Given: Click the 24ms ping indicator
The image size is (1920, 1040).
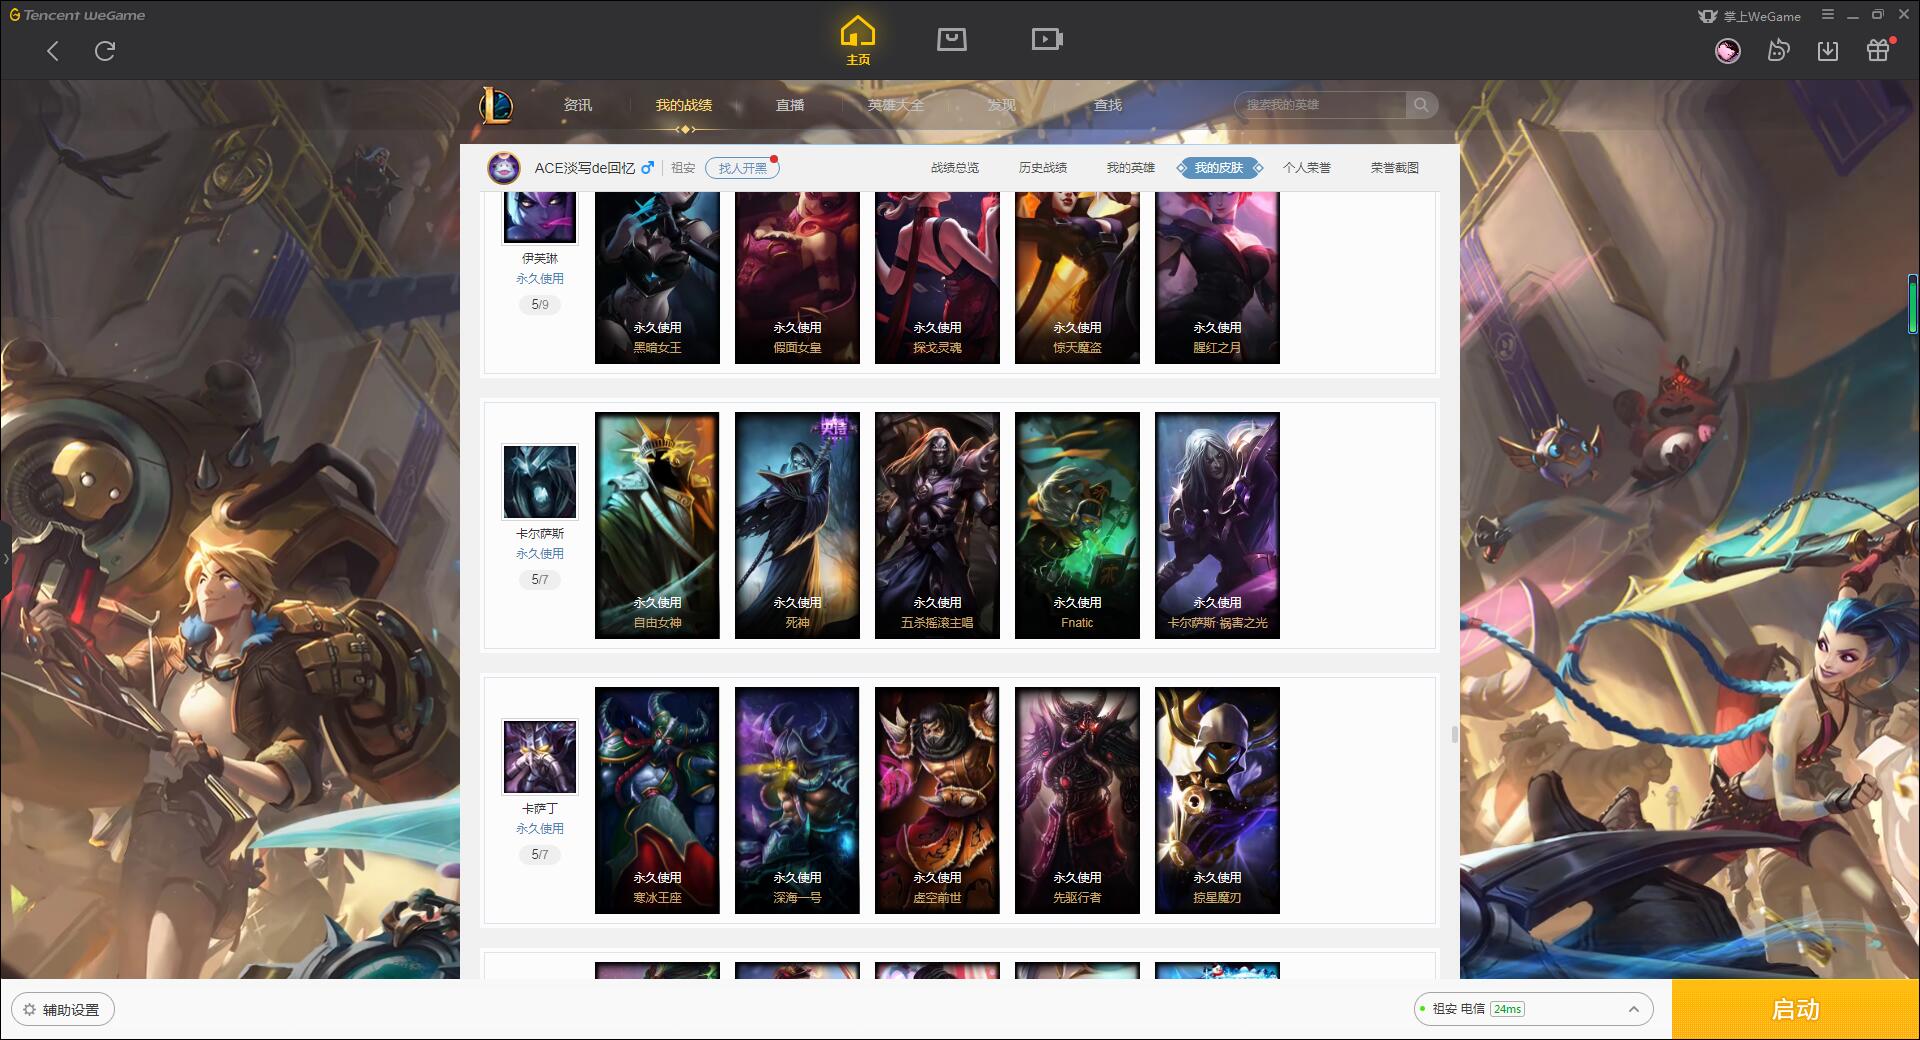Looking at the screenshot, I should (1507, 1009).
